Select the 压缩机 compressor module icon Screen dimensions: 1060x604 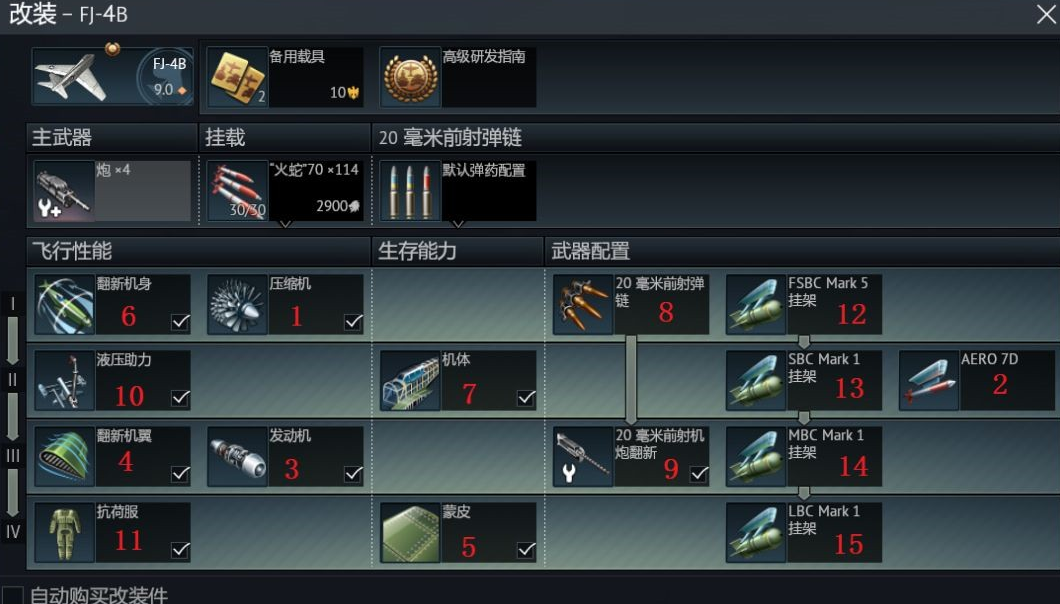click(x=237, y=304)
